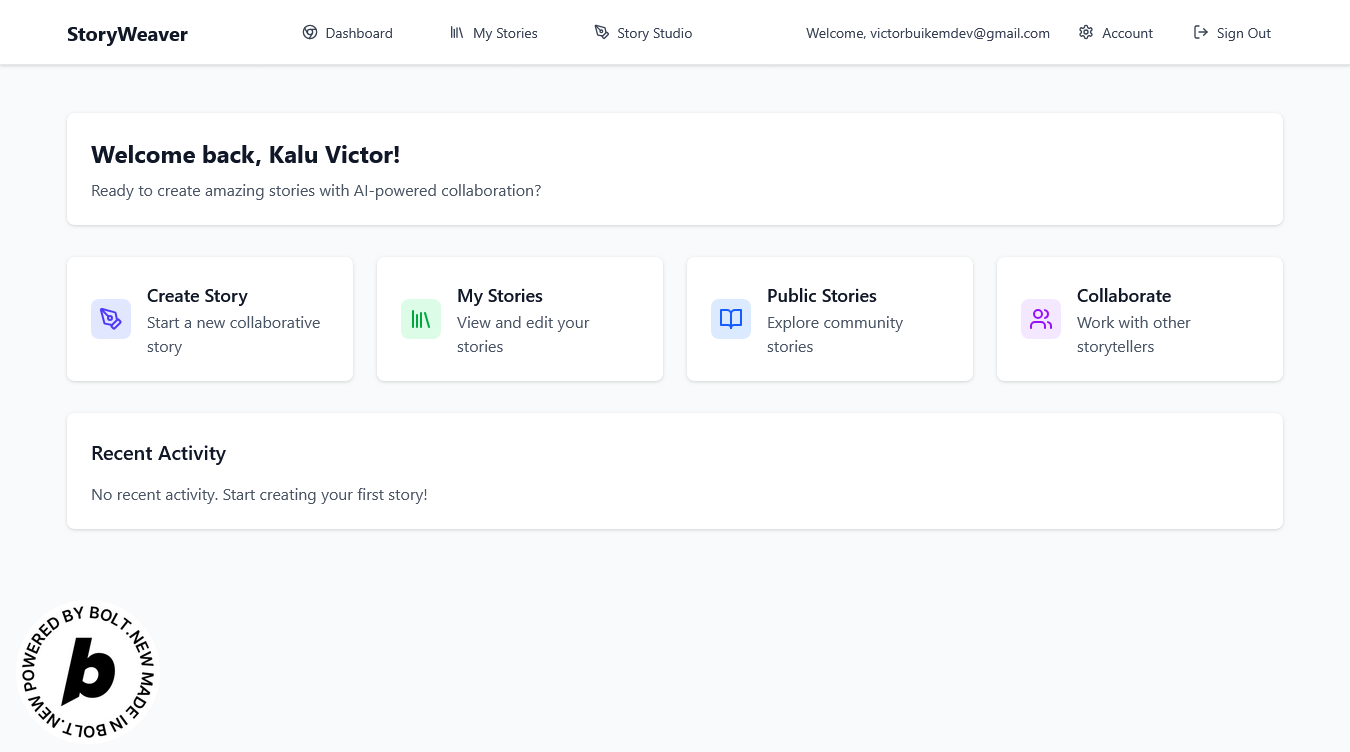The height and width of the screenshot is (752, 1350).
Task: Click the green My Stories card icon
Action: pyautogui.click(x=421, y=319)
